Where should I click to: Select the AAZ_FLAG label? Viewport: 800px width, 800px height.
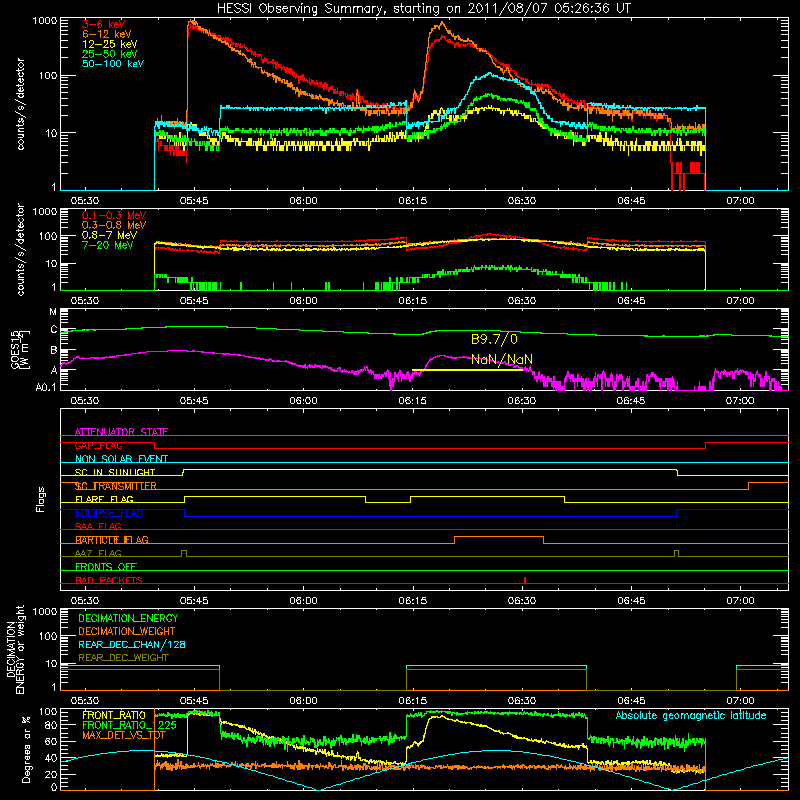coord(98,553)
